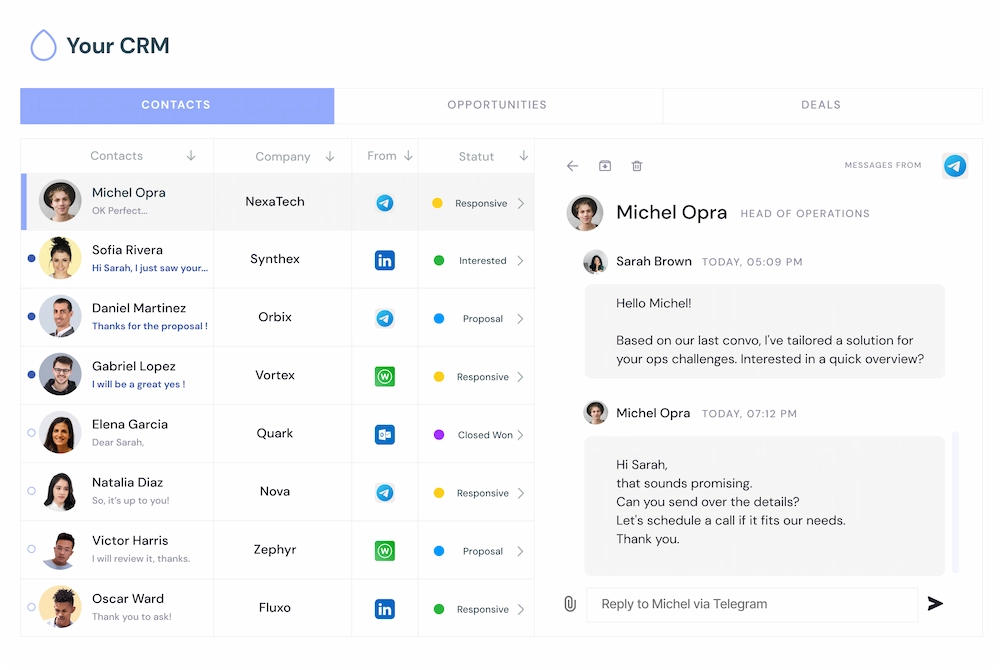The width and height of the screenshot is (1000, 670).
Task: Click the Reply to Michel input field
Action: [x=752, y=604]
